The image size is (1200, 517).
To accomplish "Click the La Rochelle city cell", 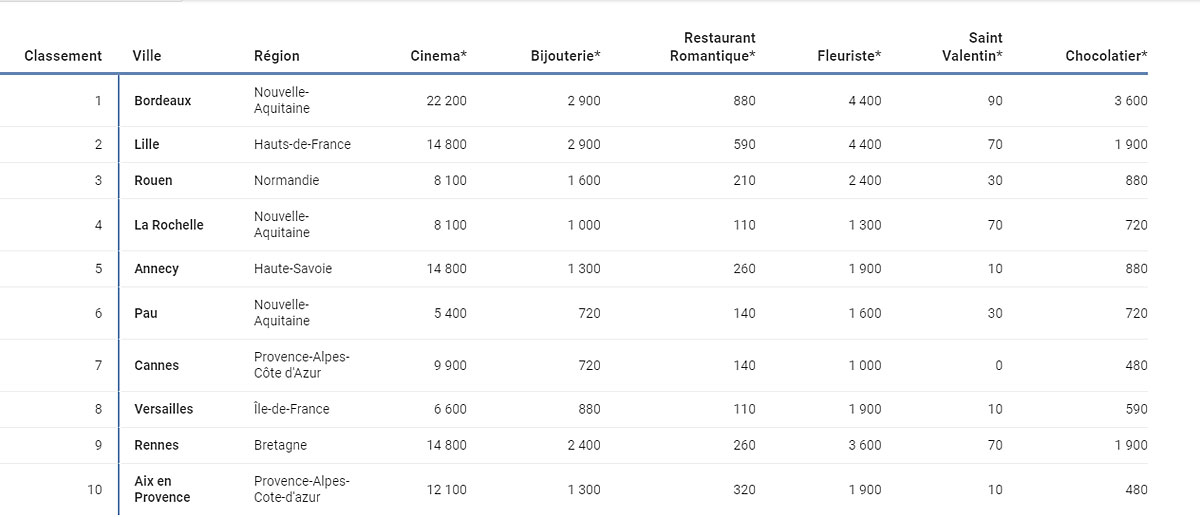I will 169,225.
